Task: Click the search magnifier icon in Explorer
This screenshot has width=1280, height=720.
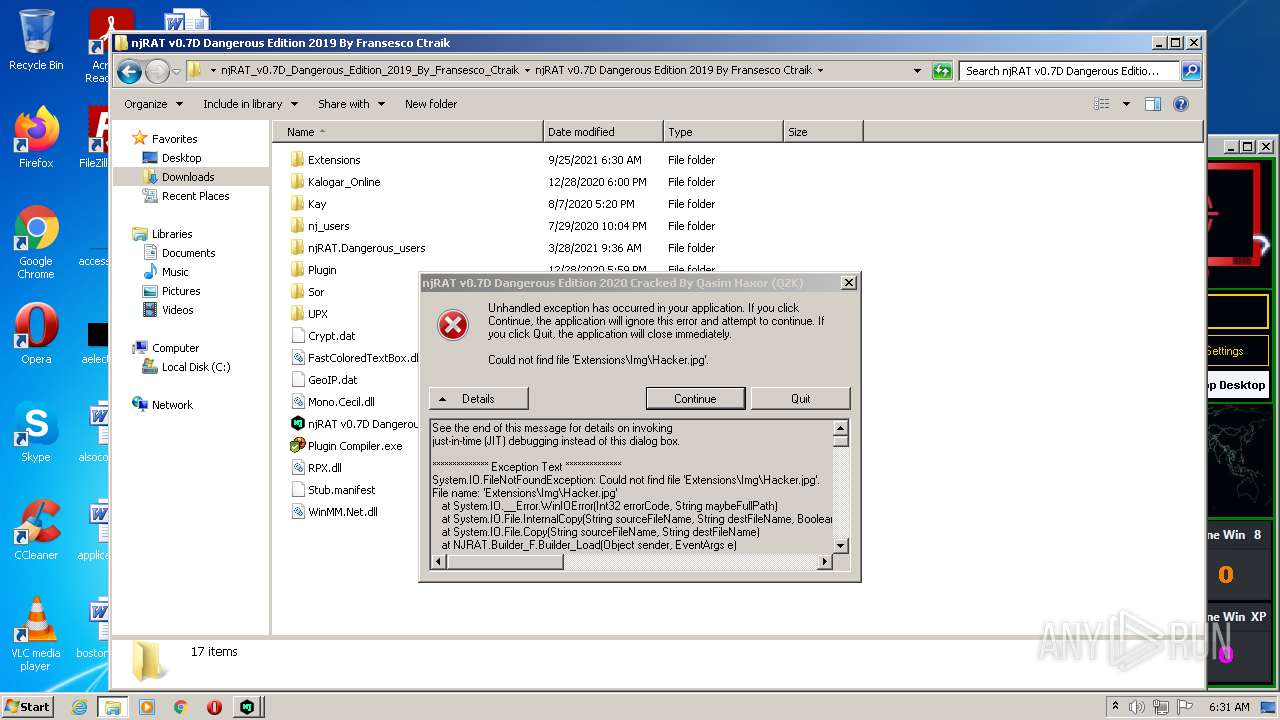Action: pyautogui.click(x=1191, y=71)
